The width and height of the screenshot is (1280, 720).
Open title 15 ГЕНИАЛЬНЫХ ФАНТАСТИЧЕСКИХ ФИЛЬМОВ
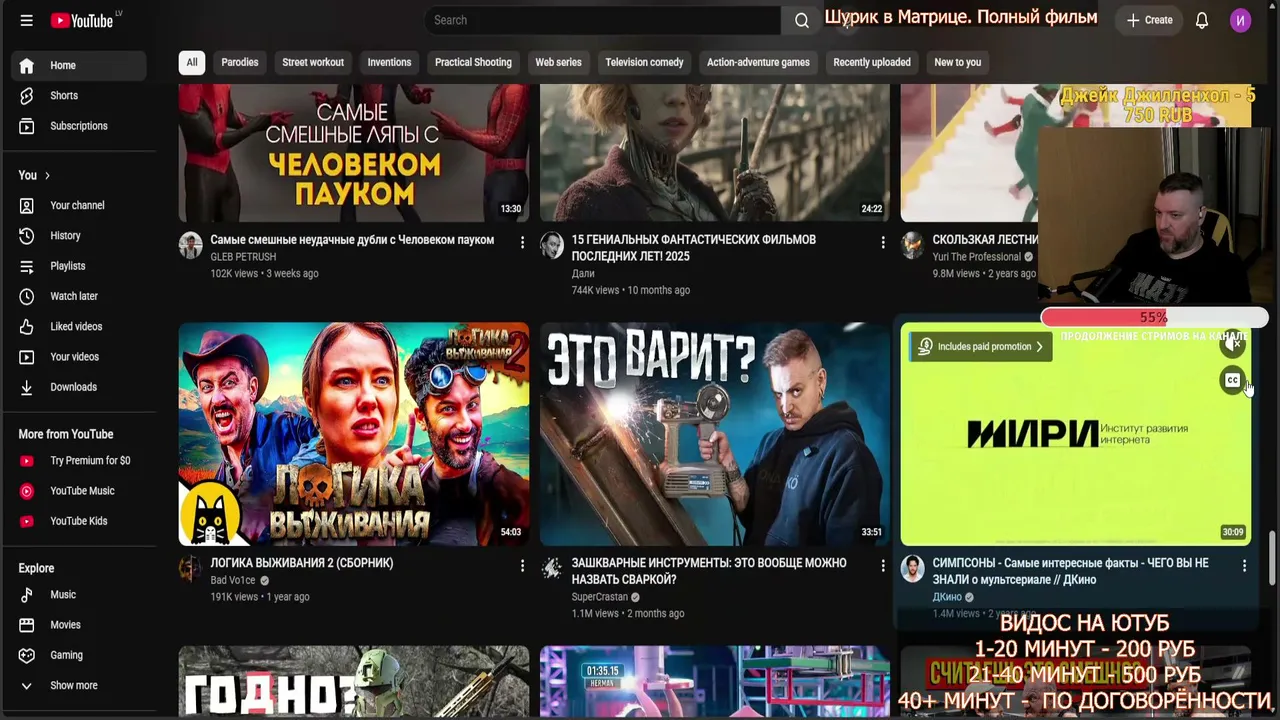tap(694, 248)
